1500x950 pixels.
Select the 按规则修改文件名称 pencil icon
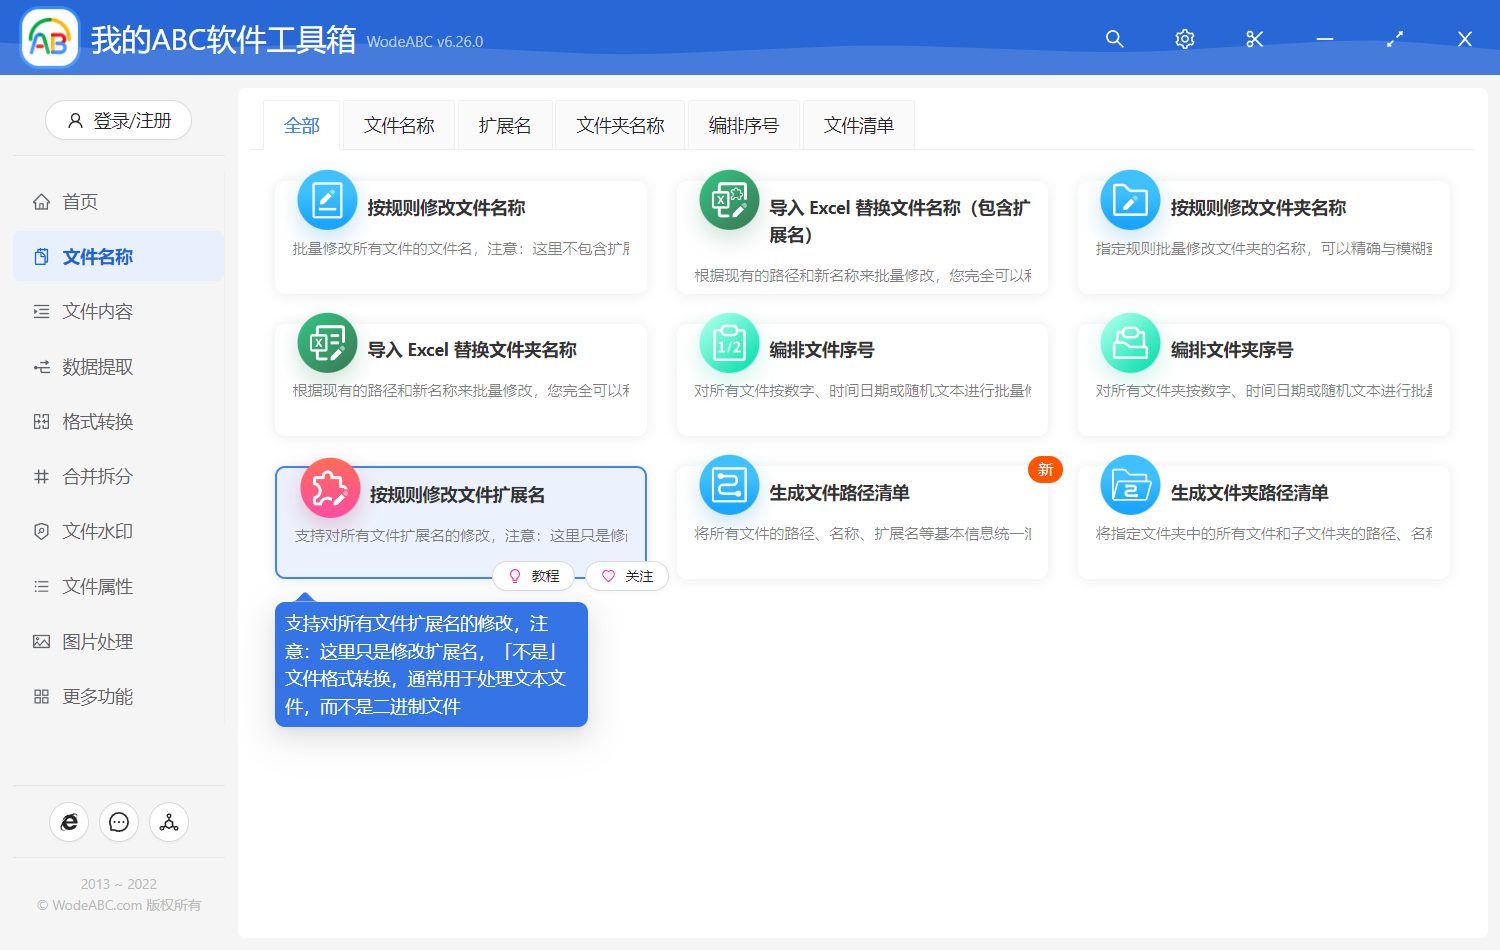(x=327, y=200)
